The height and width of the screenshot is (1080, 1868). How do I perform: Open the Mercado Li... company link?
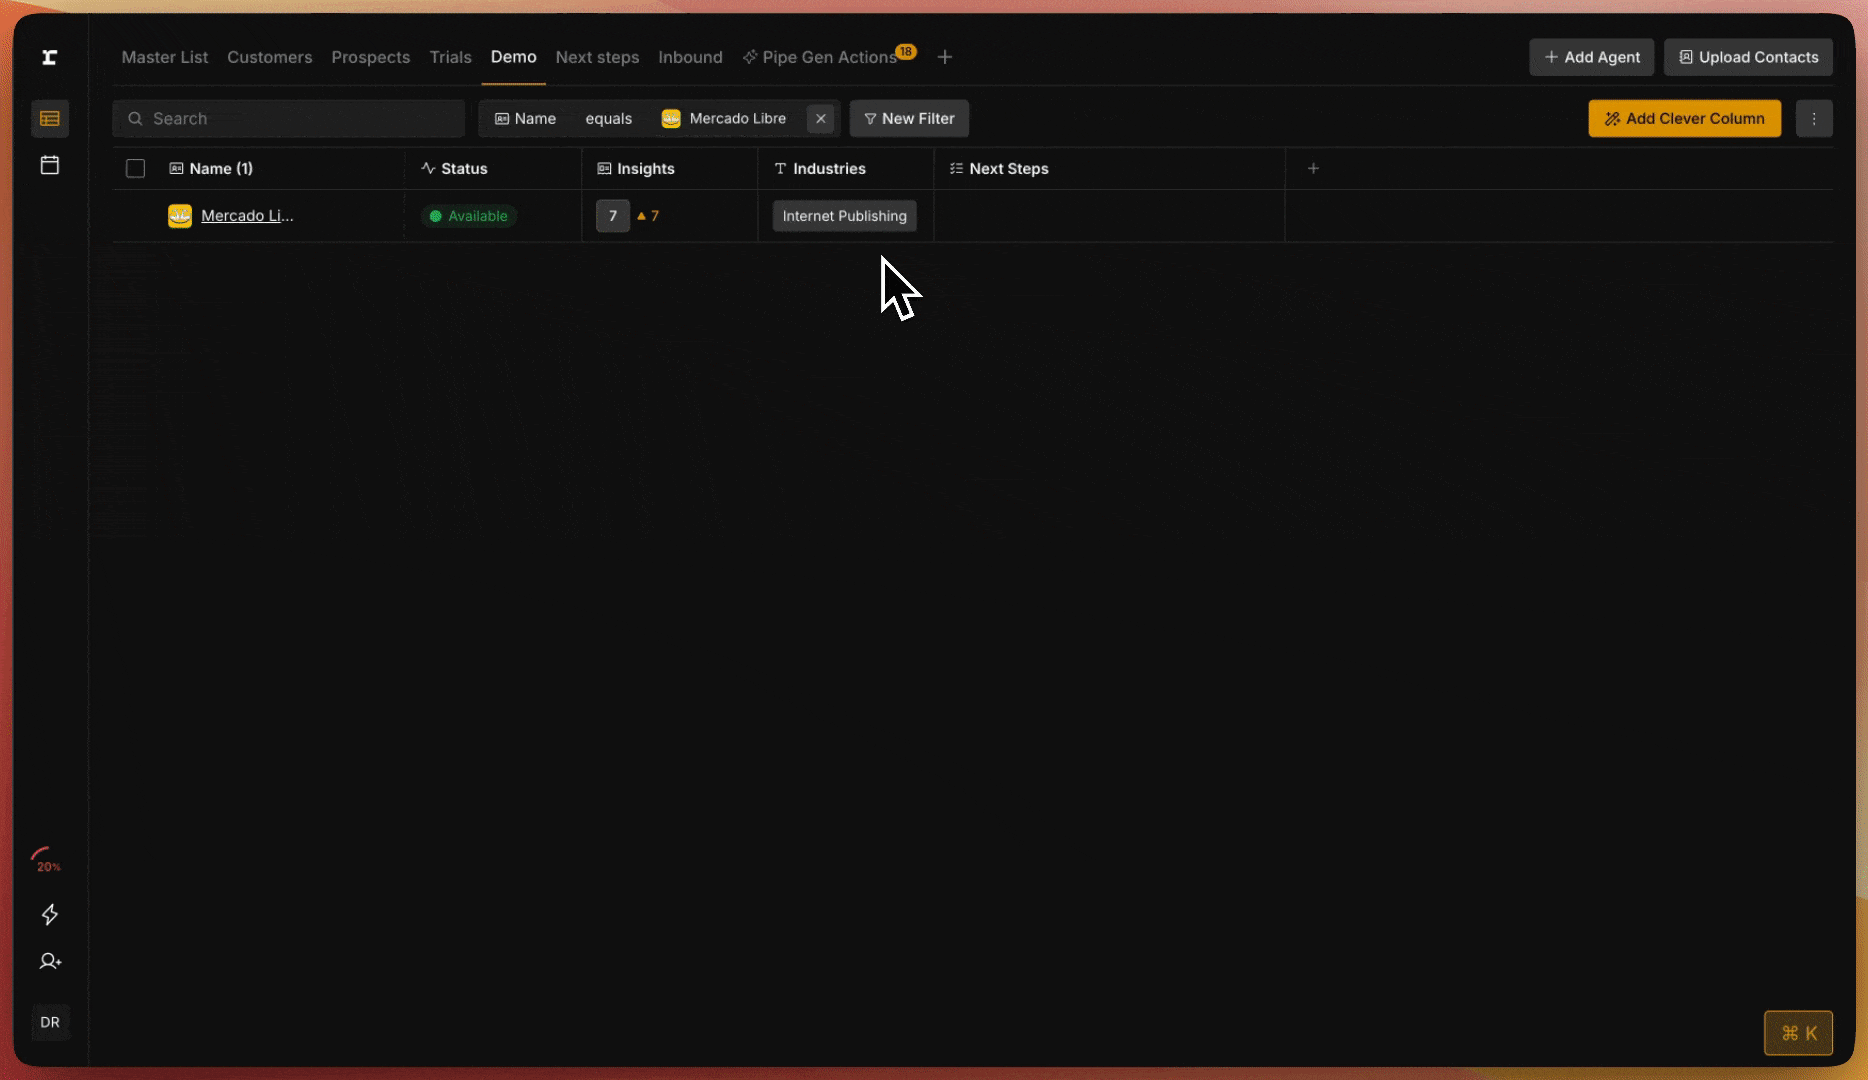247,215
